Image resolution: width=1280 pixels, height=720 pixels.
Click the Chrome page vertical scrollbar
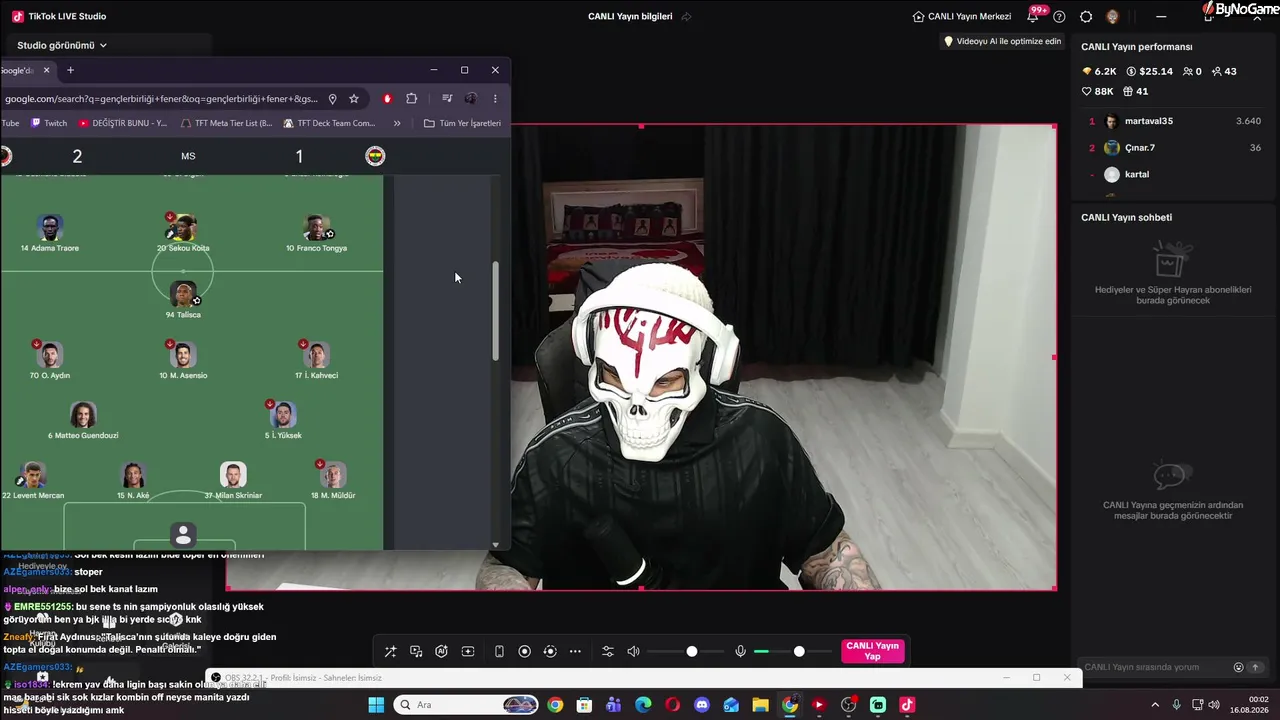pos(496,311)
